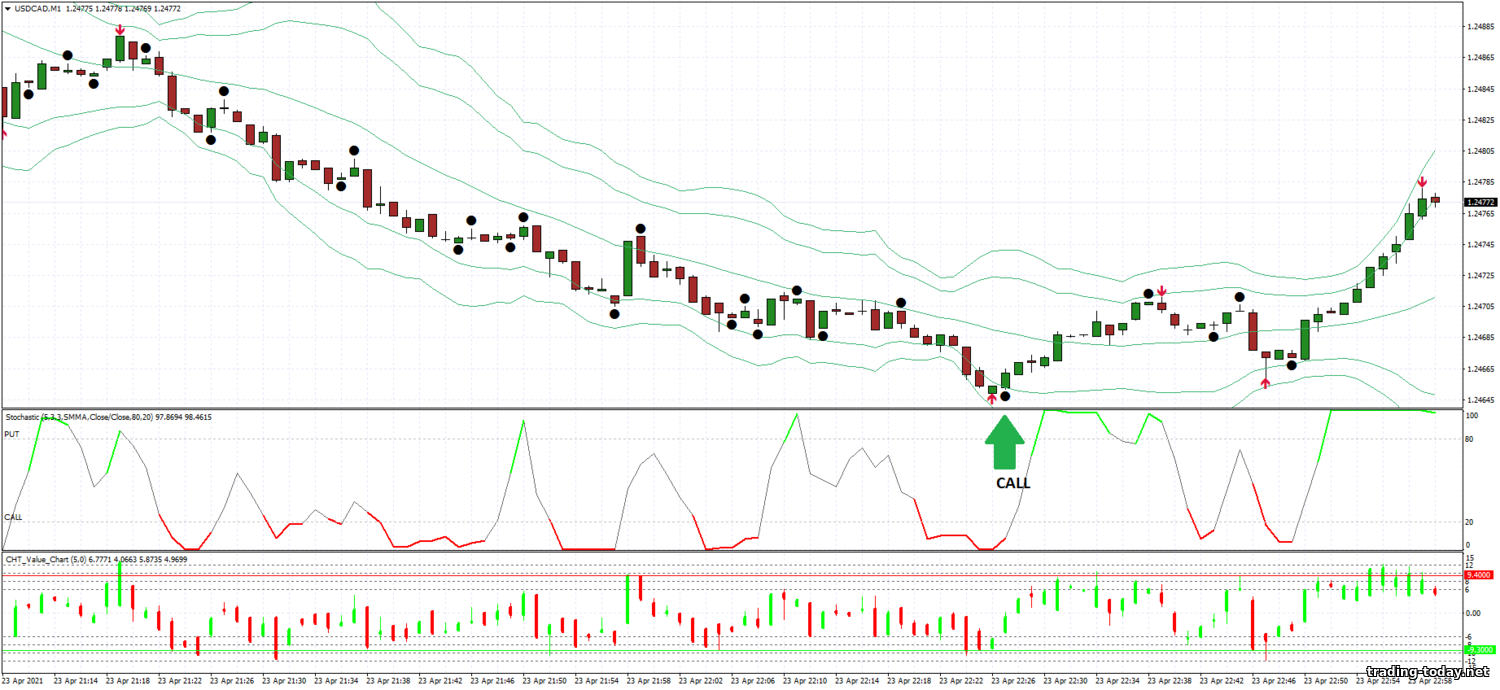1500x690 pixels.
Task: Click the USDCAD,M1 chart title text
Action: (41, 9)
